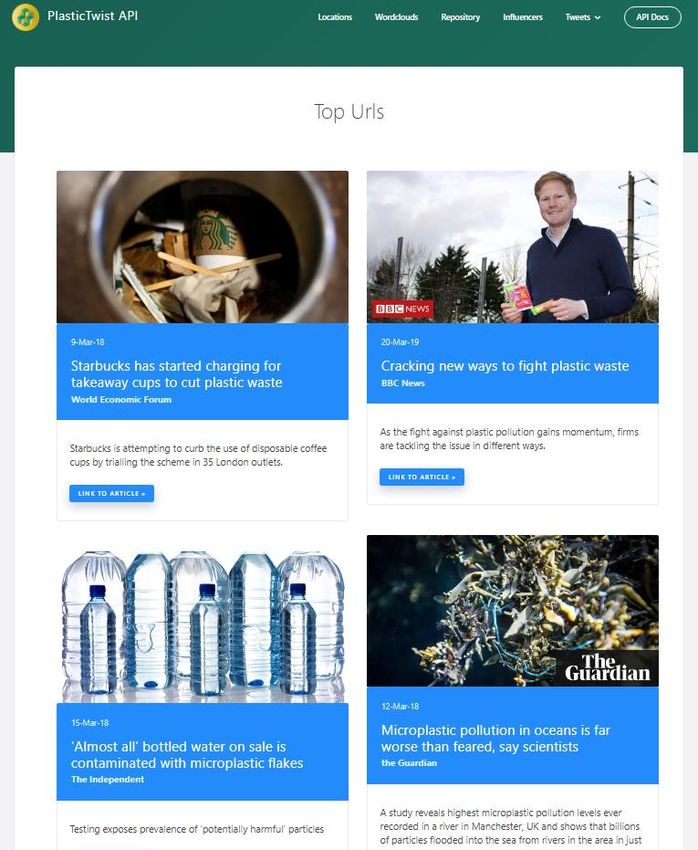
Task: Expand the Tweets dropdown menu
Action: 583,17
